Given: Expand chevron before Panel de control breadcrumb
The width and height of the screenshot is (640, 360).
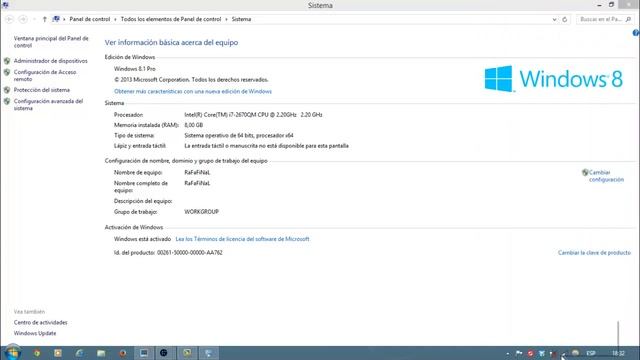Looking at the screenshot, I should click(x=64, y=19).
